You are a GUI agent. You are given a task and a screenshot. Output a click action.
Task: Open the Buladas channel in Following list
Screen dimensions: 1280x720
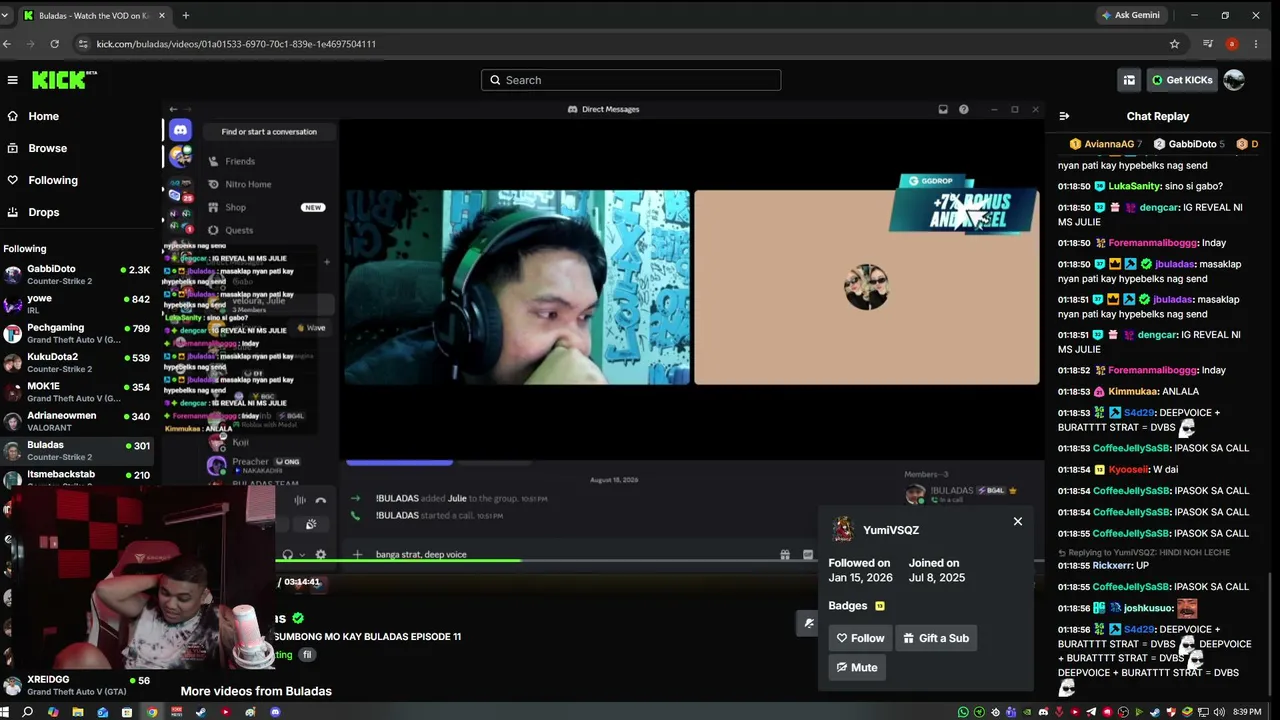[x=78, y=450]
